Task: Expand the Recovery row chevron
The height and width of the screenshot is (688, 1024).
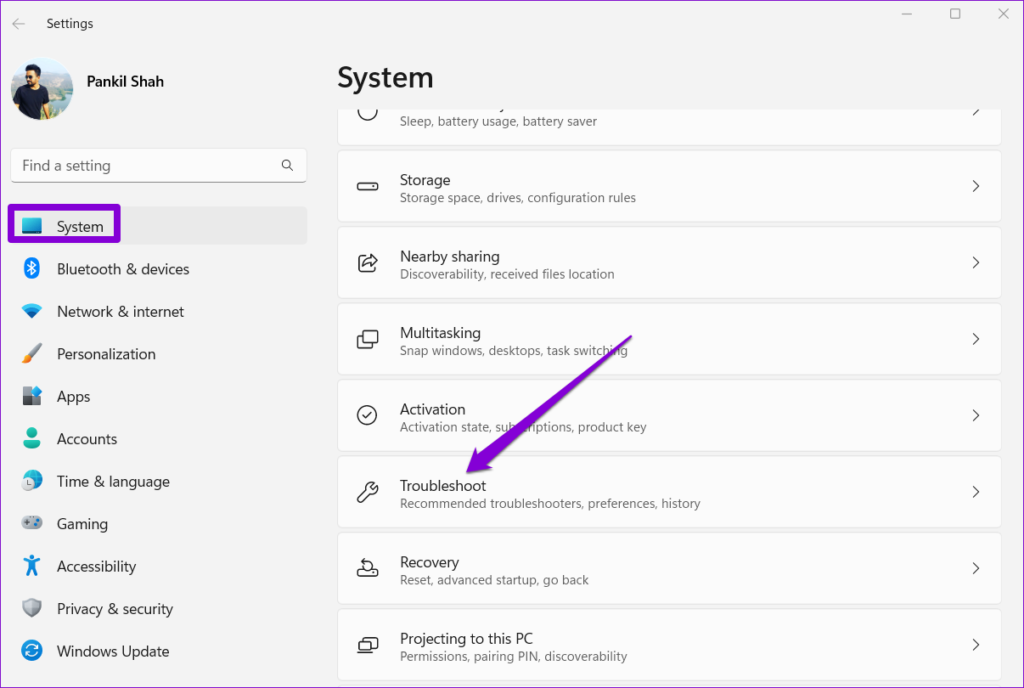Action: pos(976,568)
